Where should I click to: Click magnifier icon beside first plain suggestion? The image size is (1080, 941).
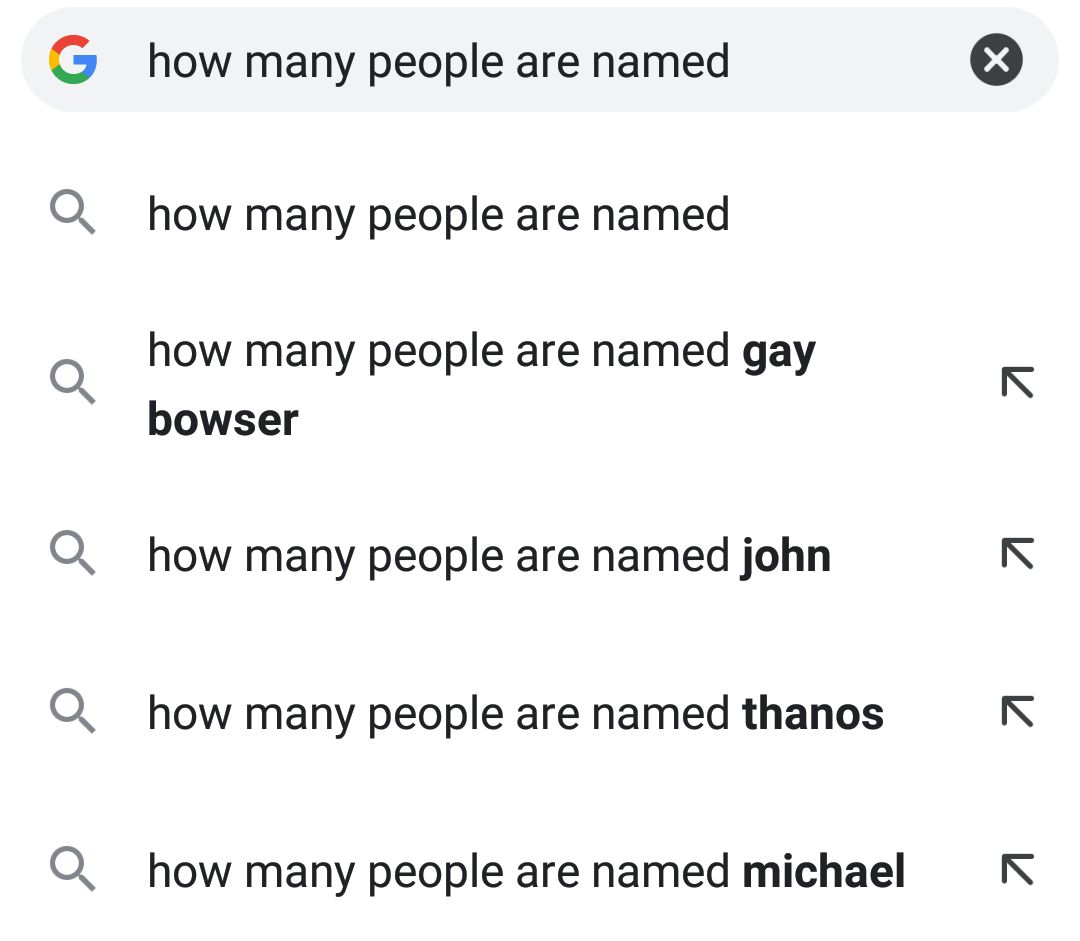73,214
